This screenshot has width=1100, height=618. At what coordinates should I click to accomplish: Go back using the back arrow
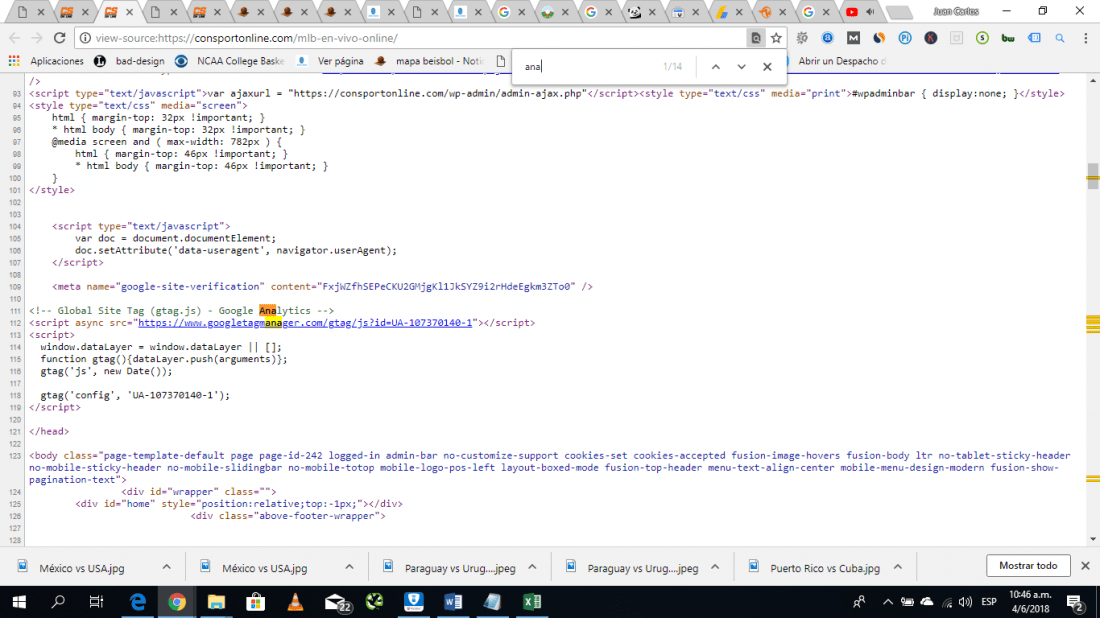15,38
